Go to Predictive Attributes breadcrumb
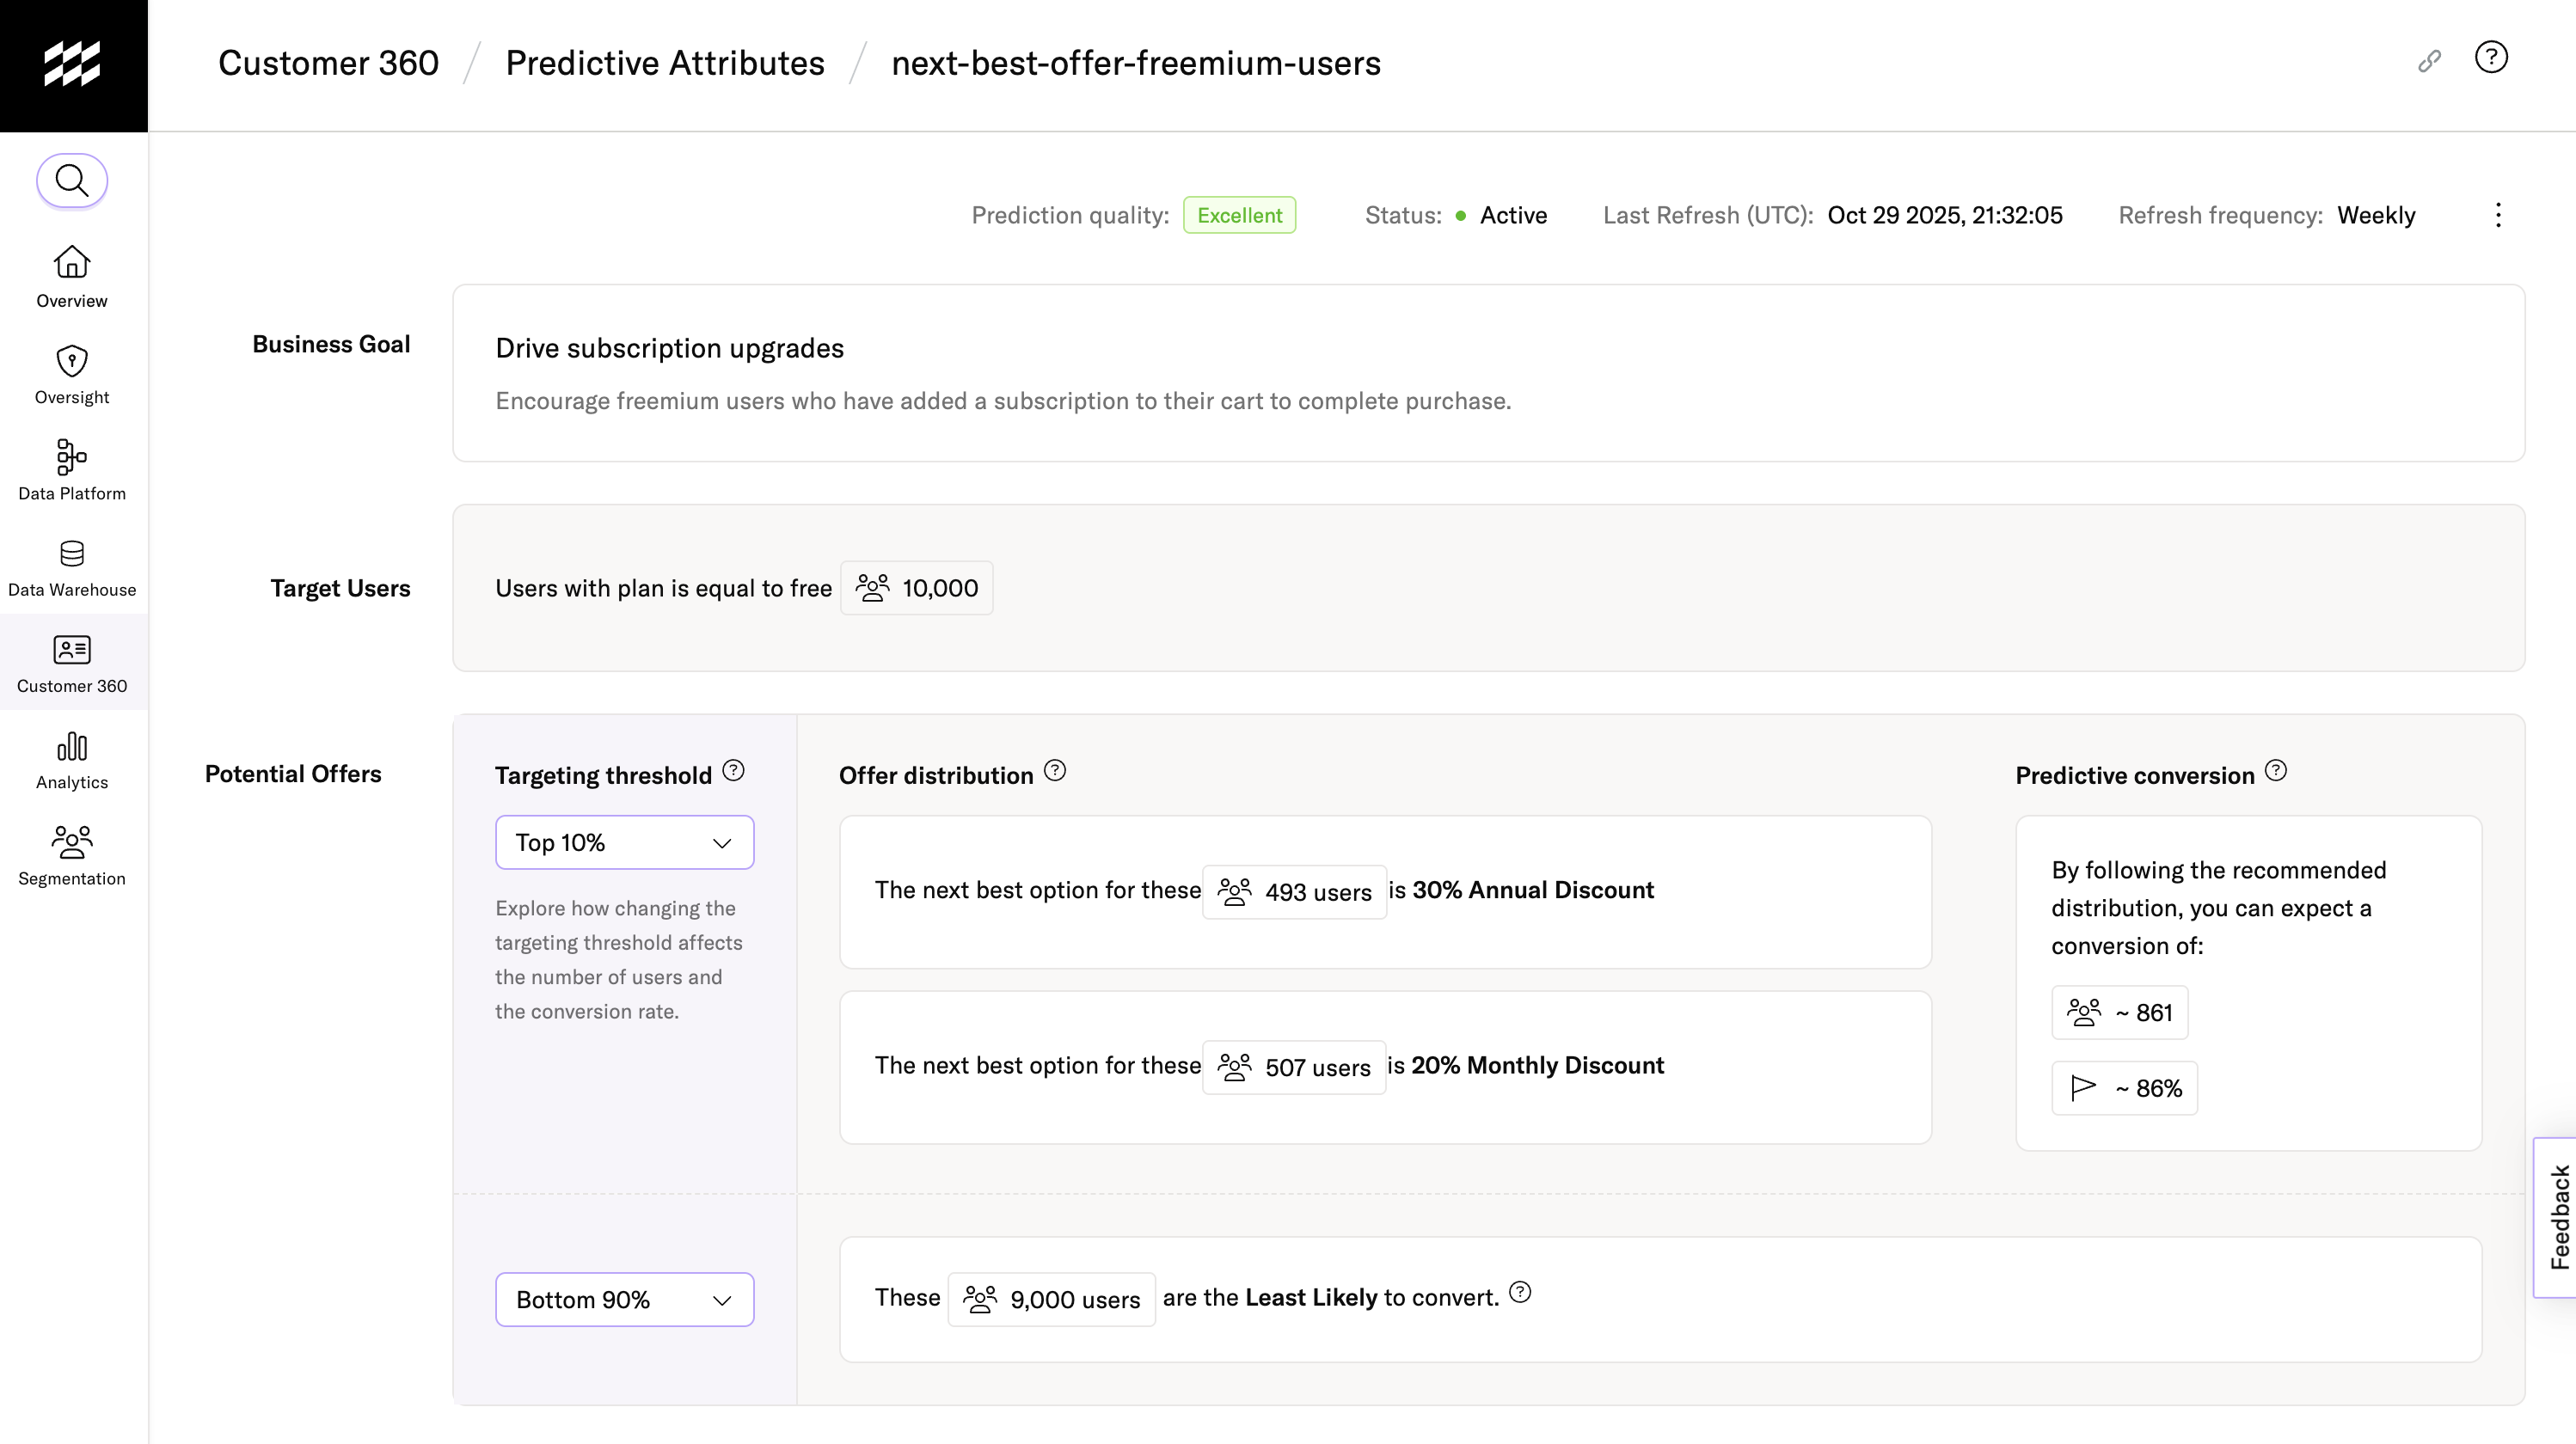 click(665, 63)
